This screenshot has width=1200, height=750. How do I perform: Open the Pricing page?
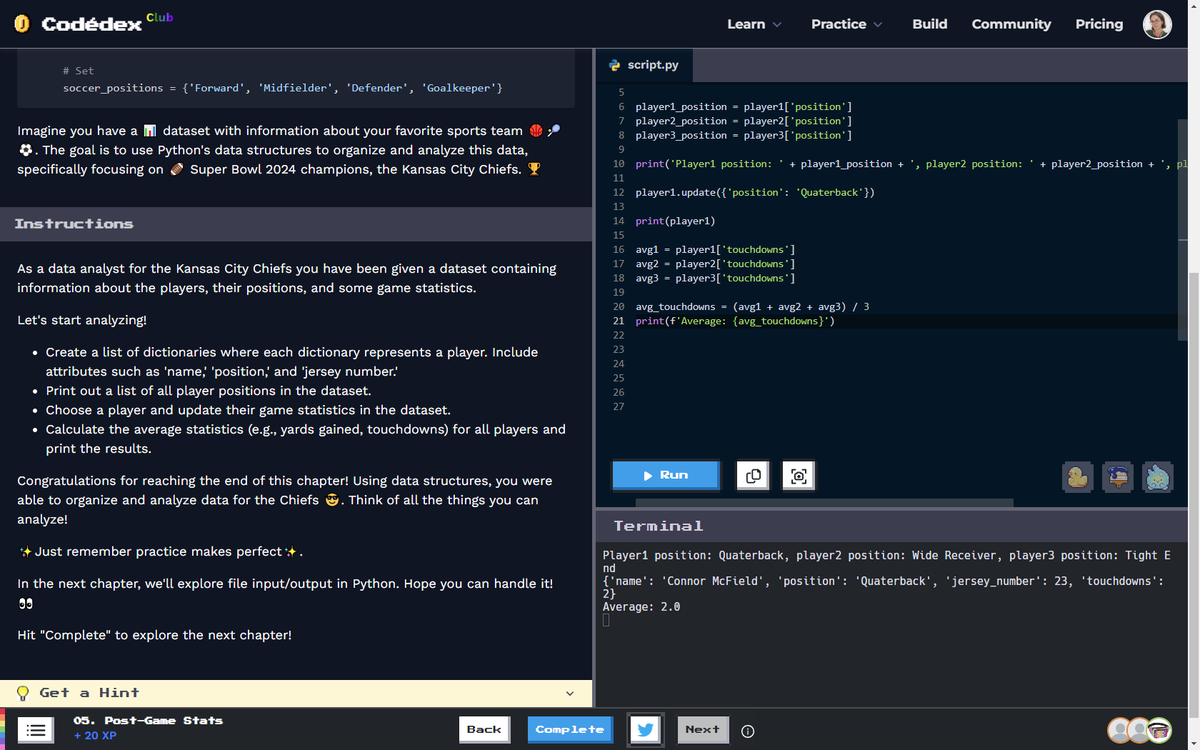[x=1099, y=24]
